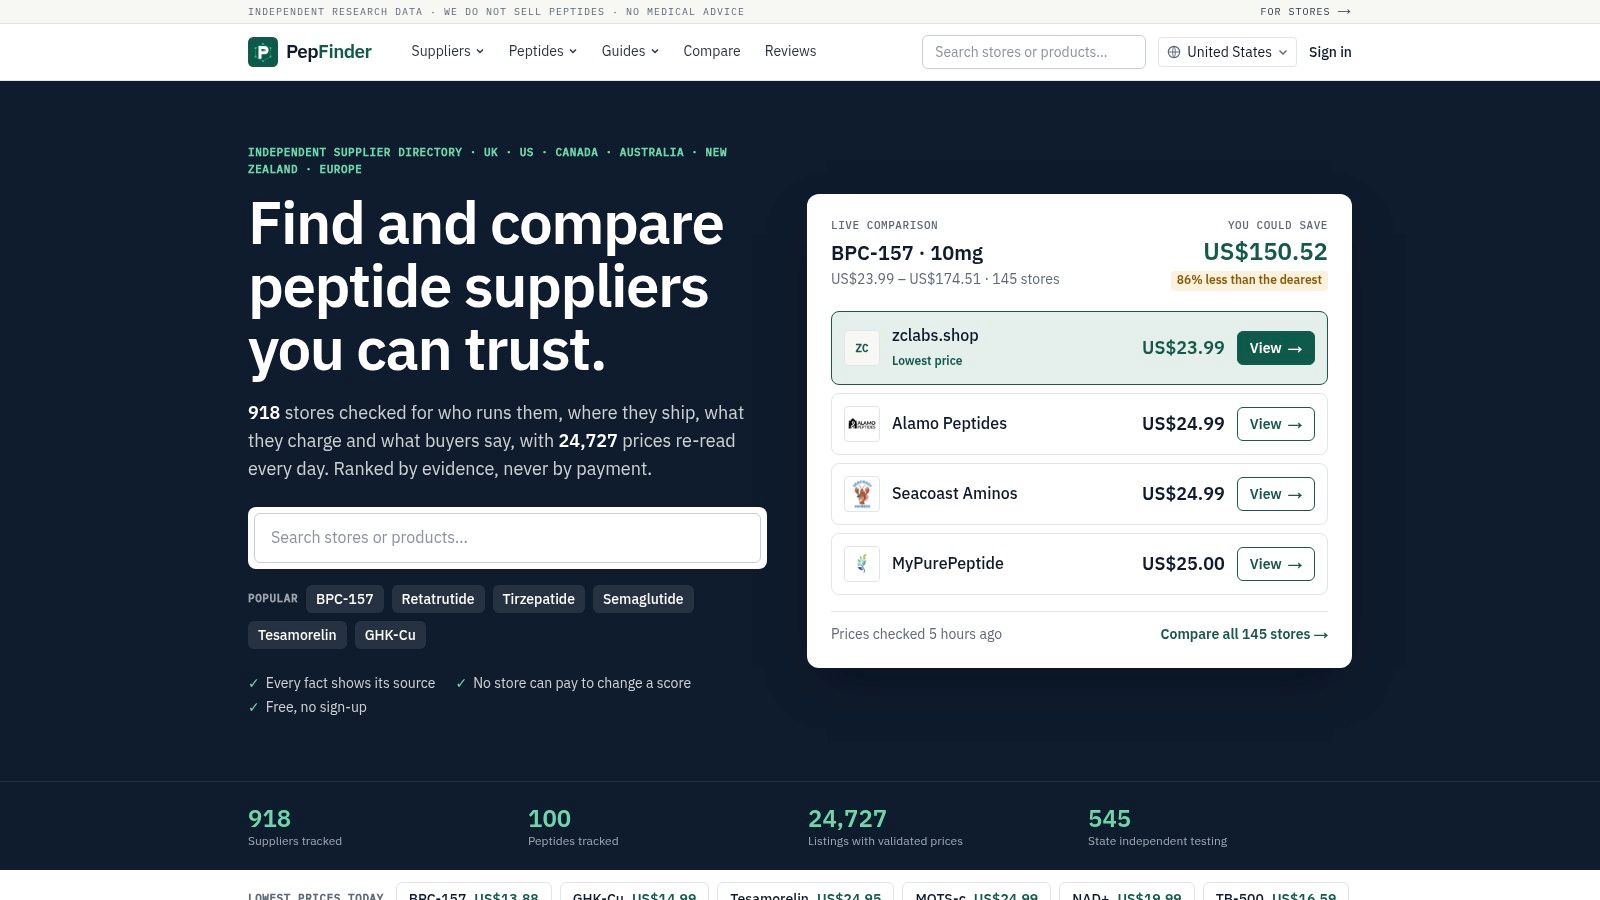The width and height of the screenshot is (1600, 900).
Task: Pick the Semaglutide popular tag
Action: pyautogui.click(x=643, y=599)
